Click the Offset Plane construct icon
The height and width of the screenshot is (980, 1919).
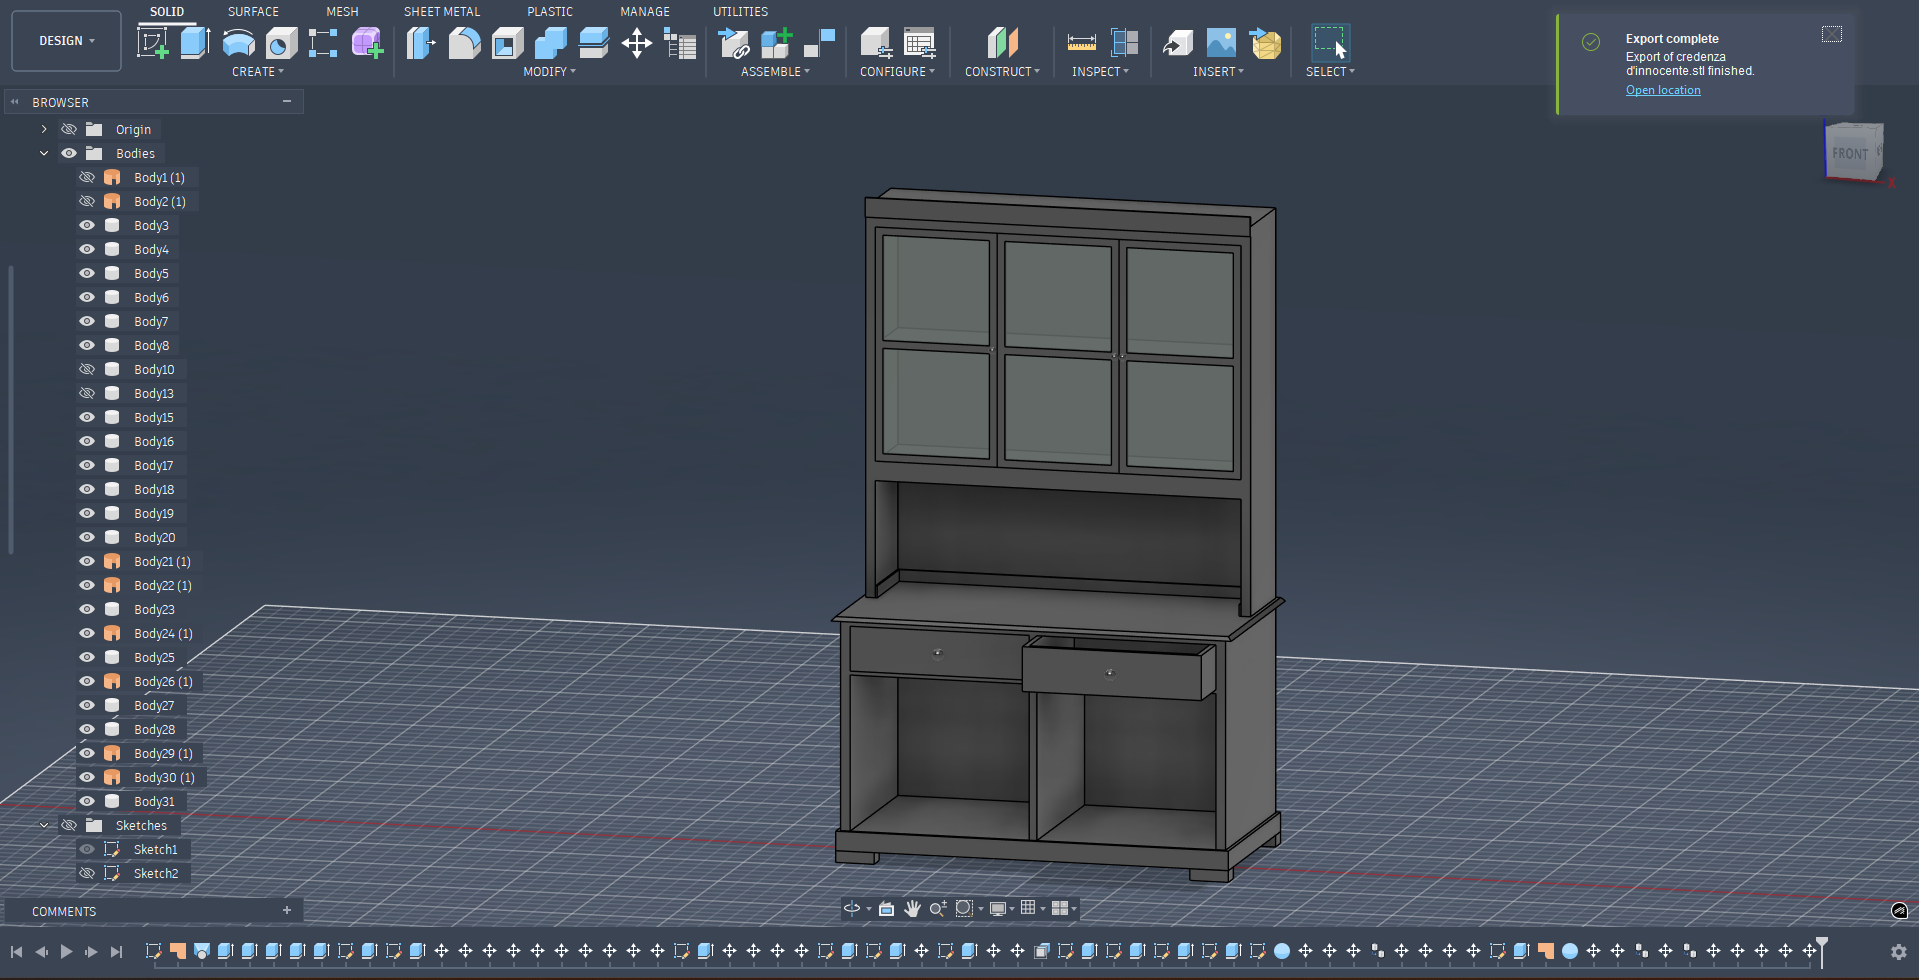1002,43
